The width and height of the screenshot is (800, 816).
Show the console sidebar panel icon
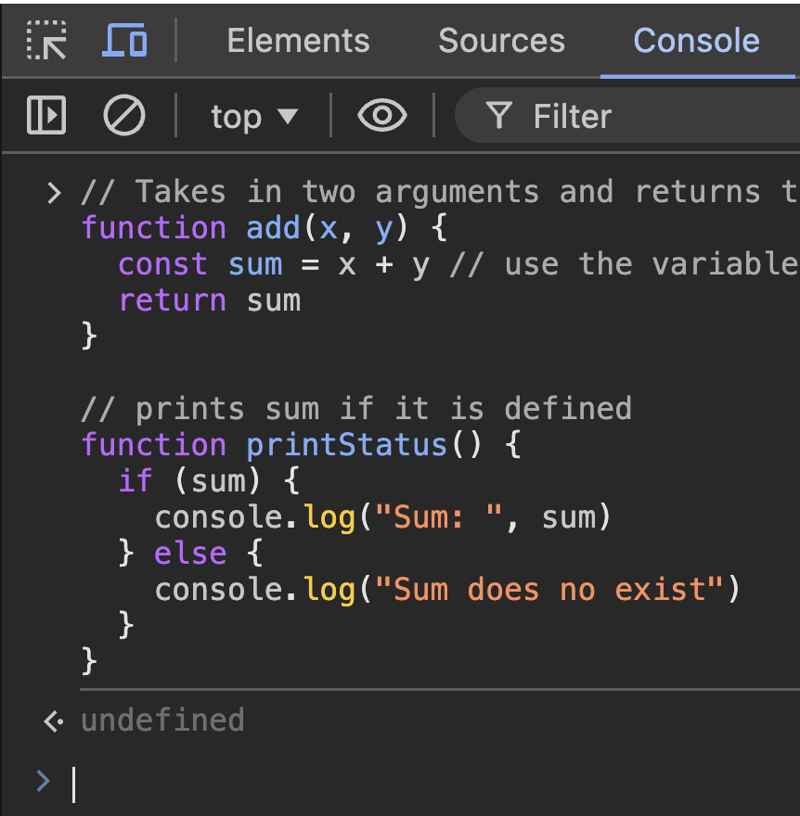click(x=46, y=115)
